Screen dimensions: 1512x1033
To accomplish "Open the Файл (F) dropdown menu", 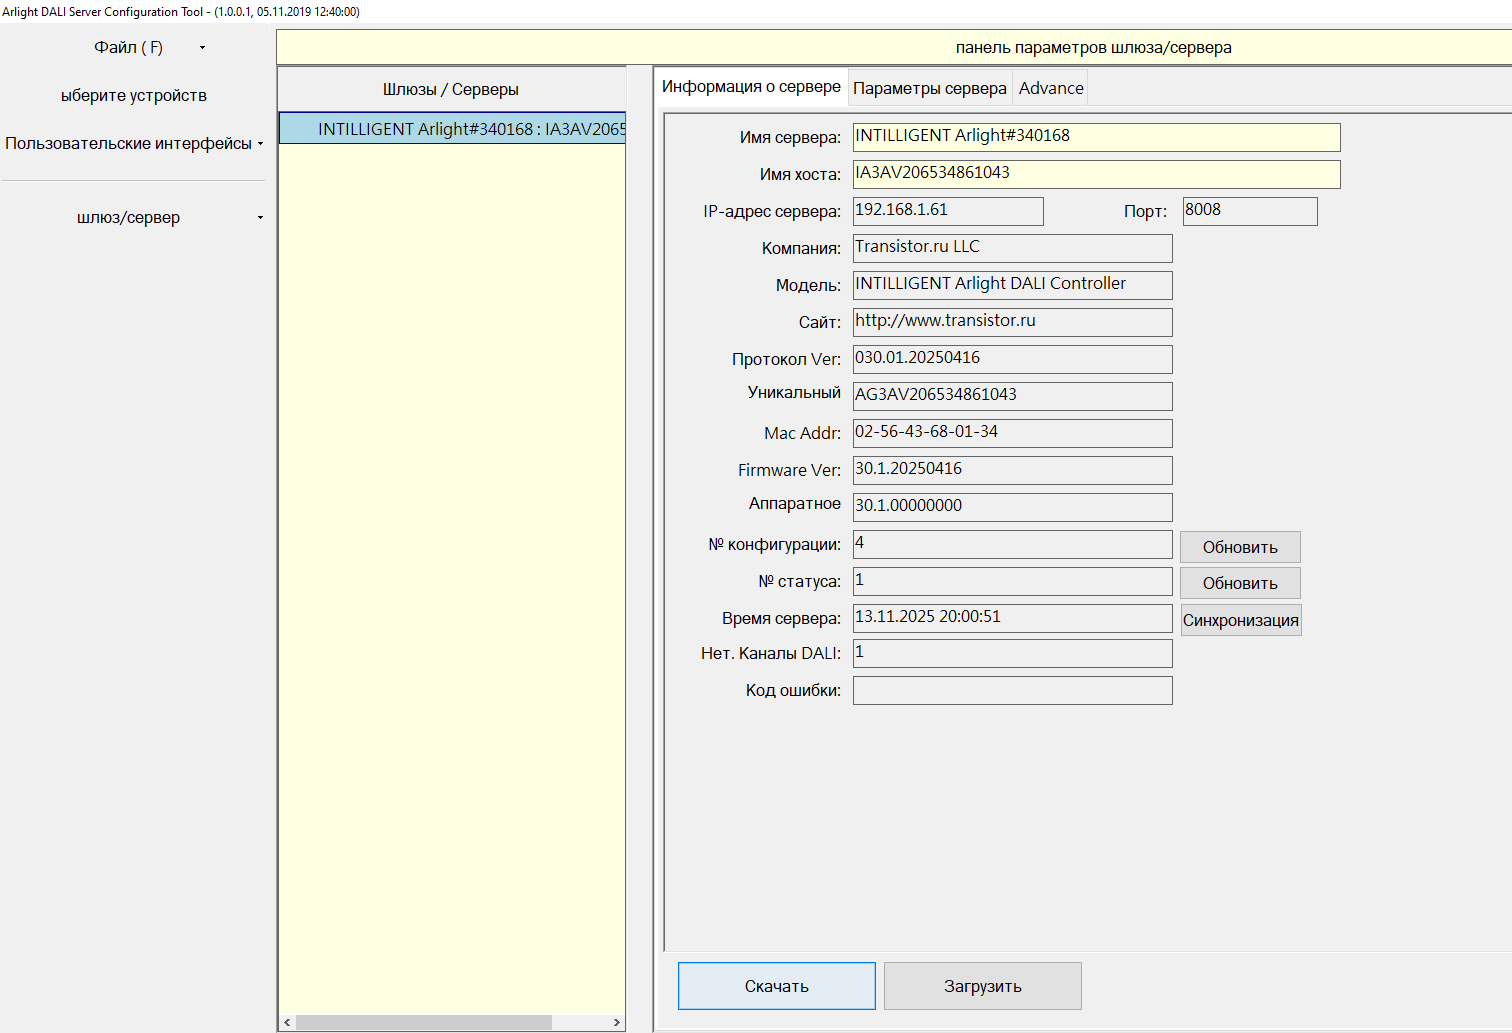I will (x=130, y=48).
